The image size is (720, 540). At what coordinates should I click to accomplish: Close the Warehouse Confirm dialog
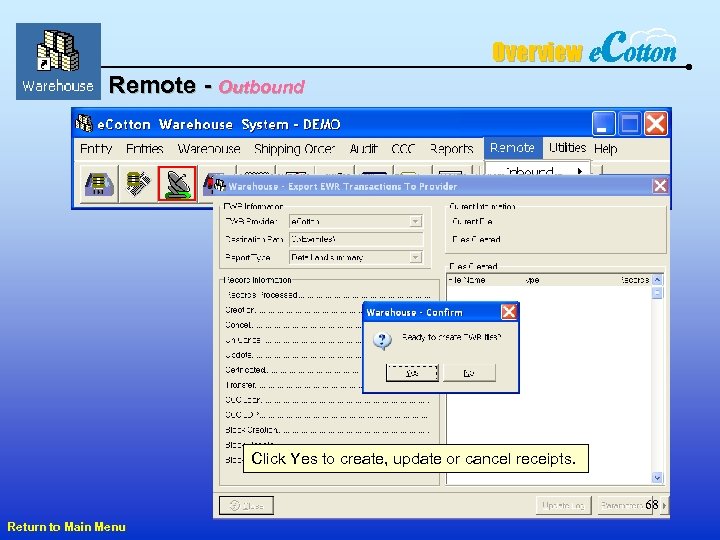click(x=509, y=312)
